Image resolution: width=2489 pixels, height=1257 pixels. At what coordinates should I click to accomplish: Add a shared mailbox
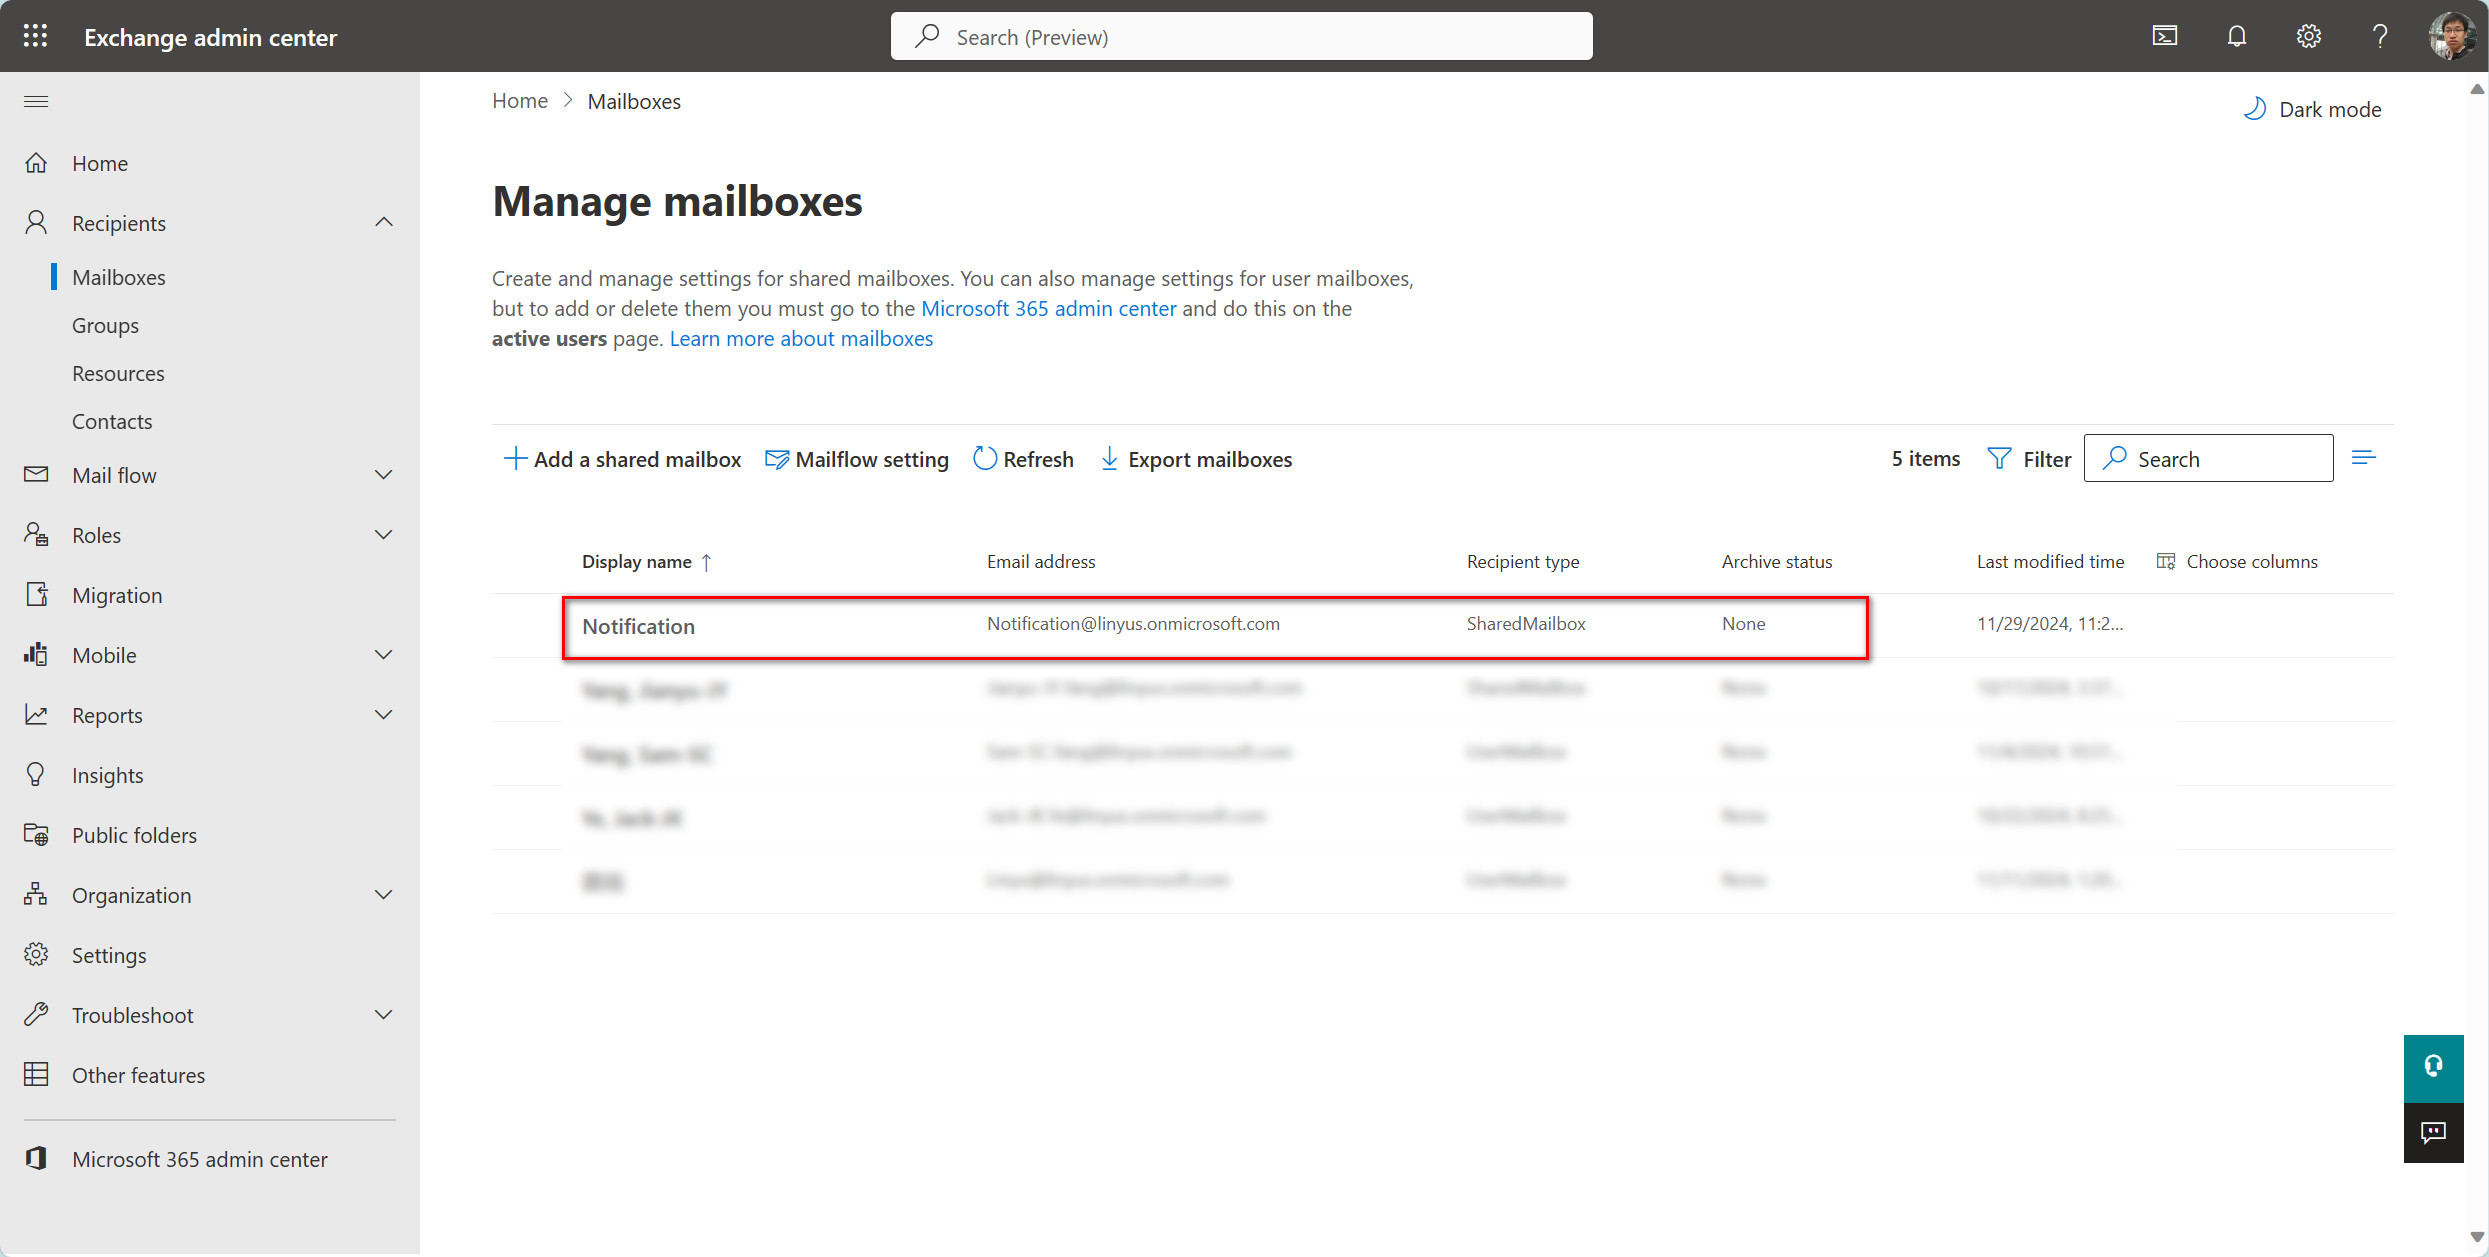click(x=622, y=459)
